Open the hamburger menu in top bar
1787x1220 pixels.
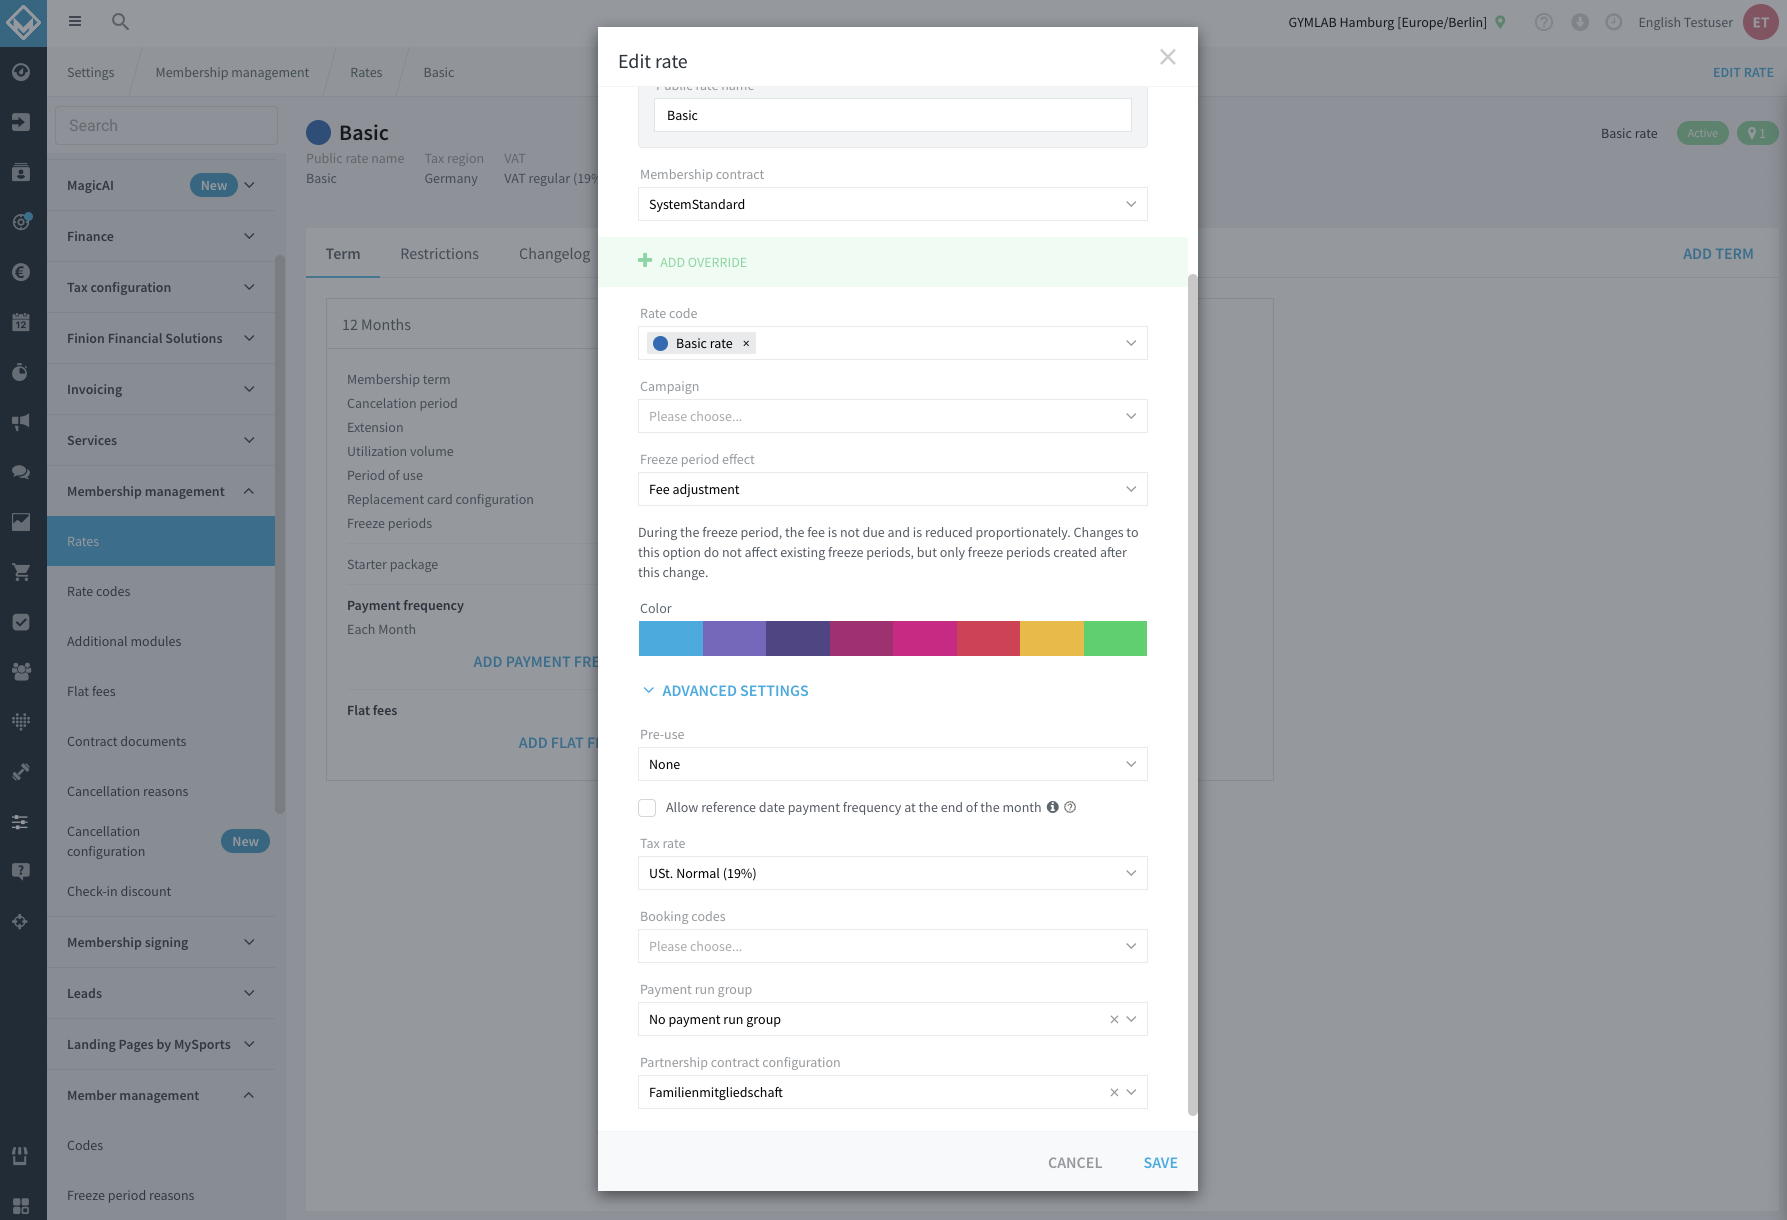click(x=75, y=21)
